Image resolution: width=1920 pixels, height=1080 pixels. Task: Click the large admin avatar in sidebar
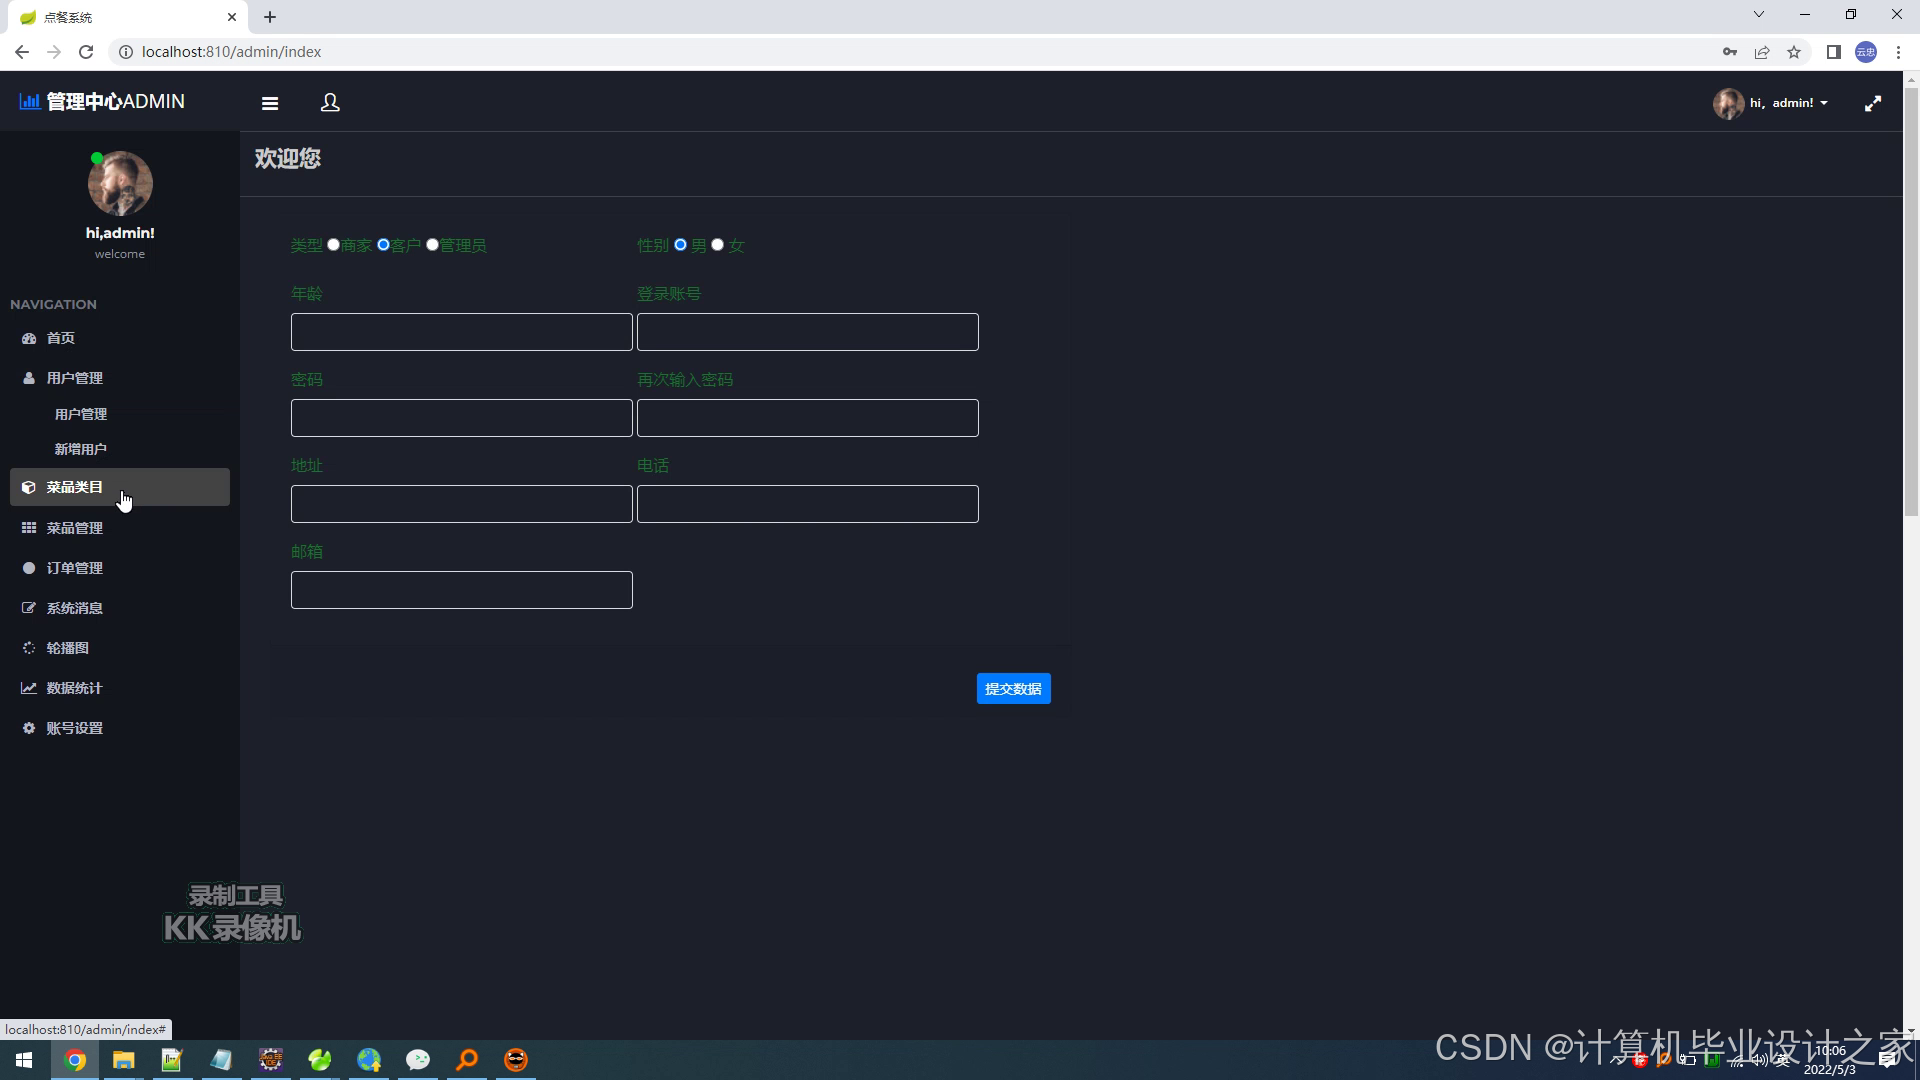120,184
